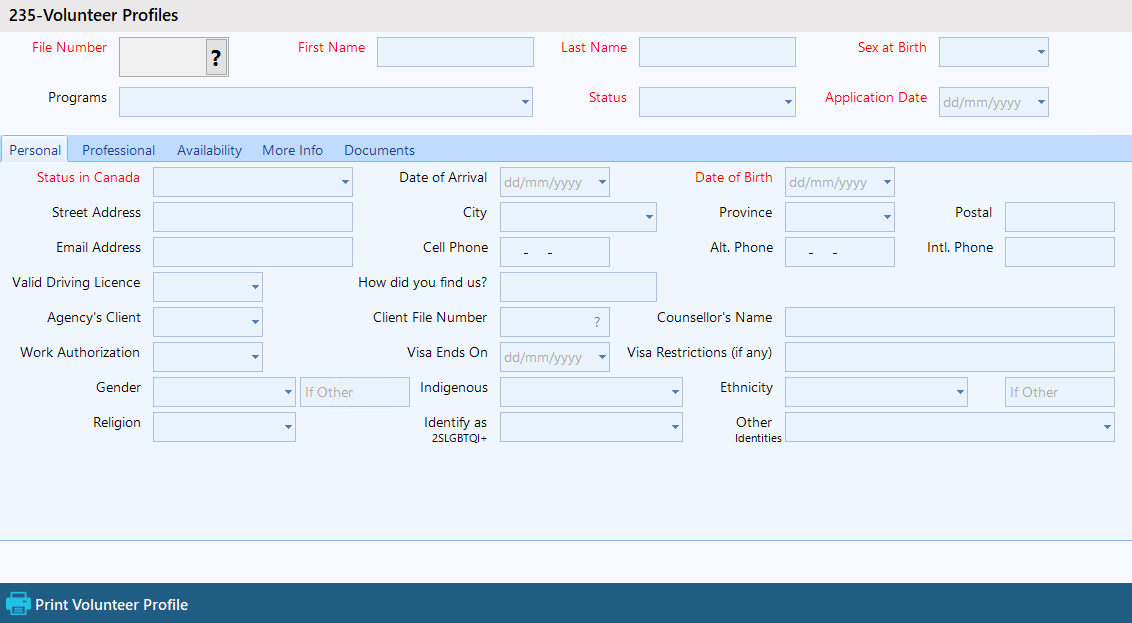
Task: Switch to the Professional tab
Action: click(x=118, y=150)
